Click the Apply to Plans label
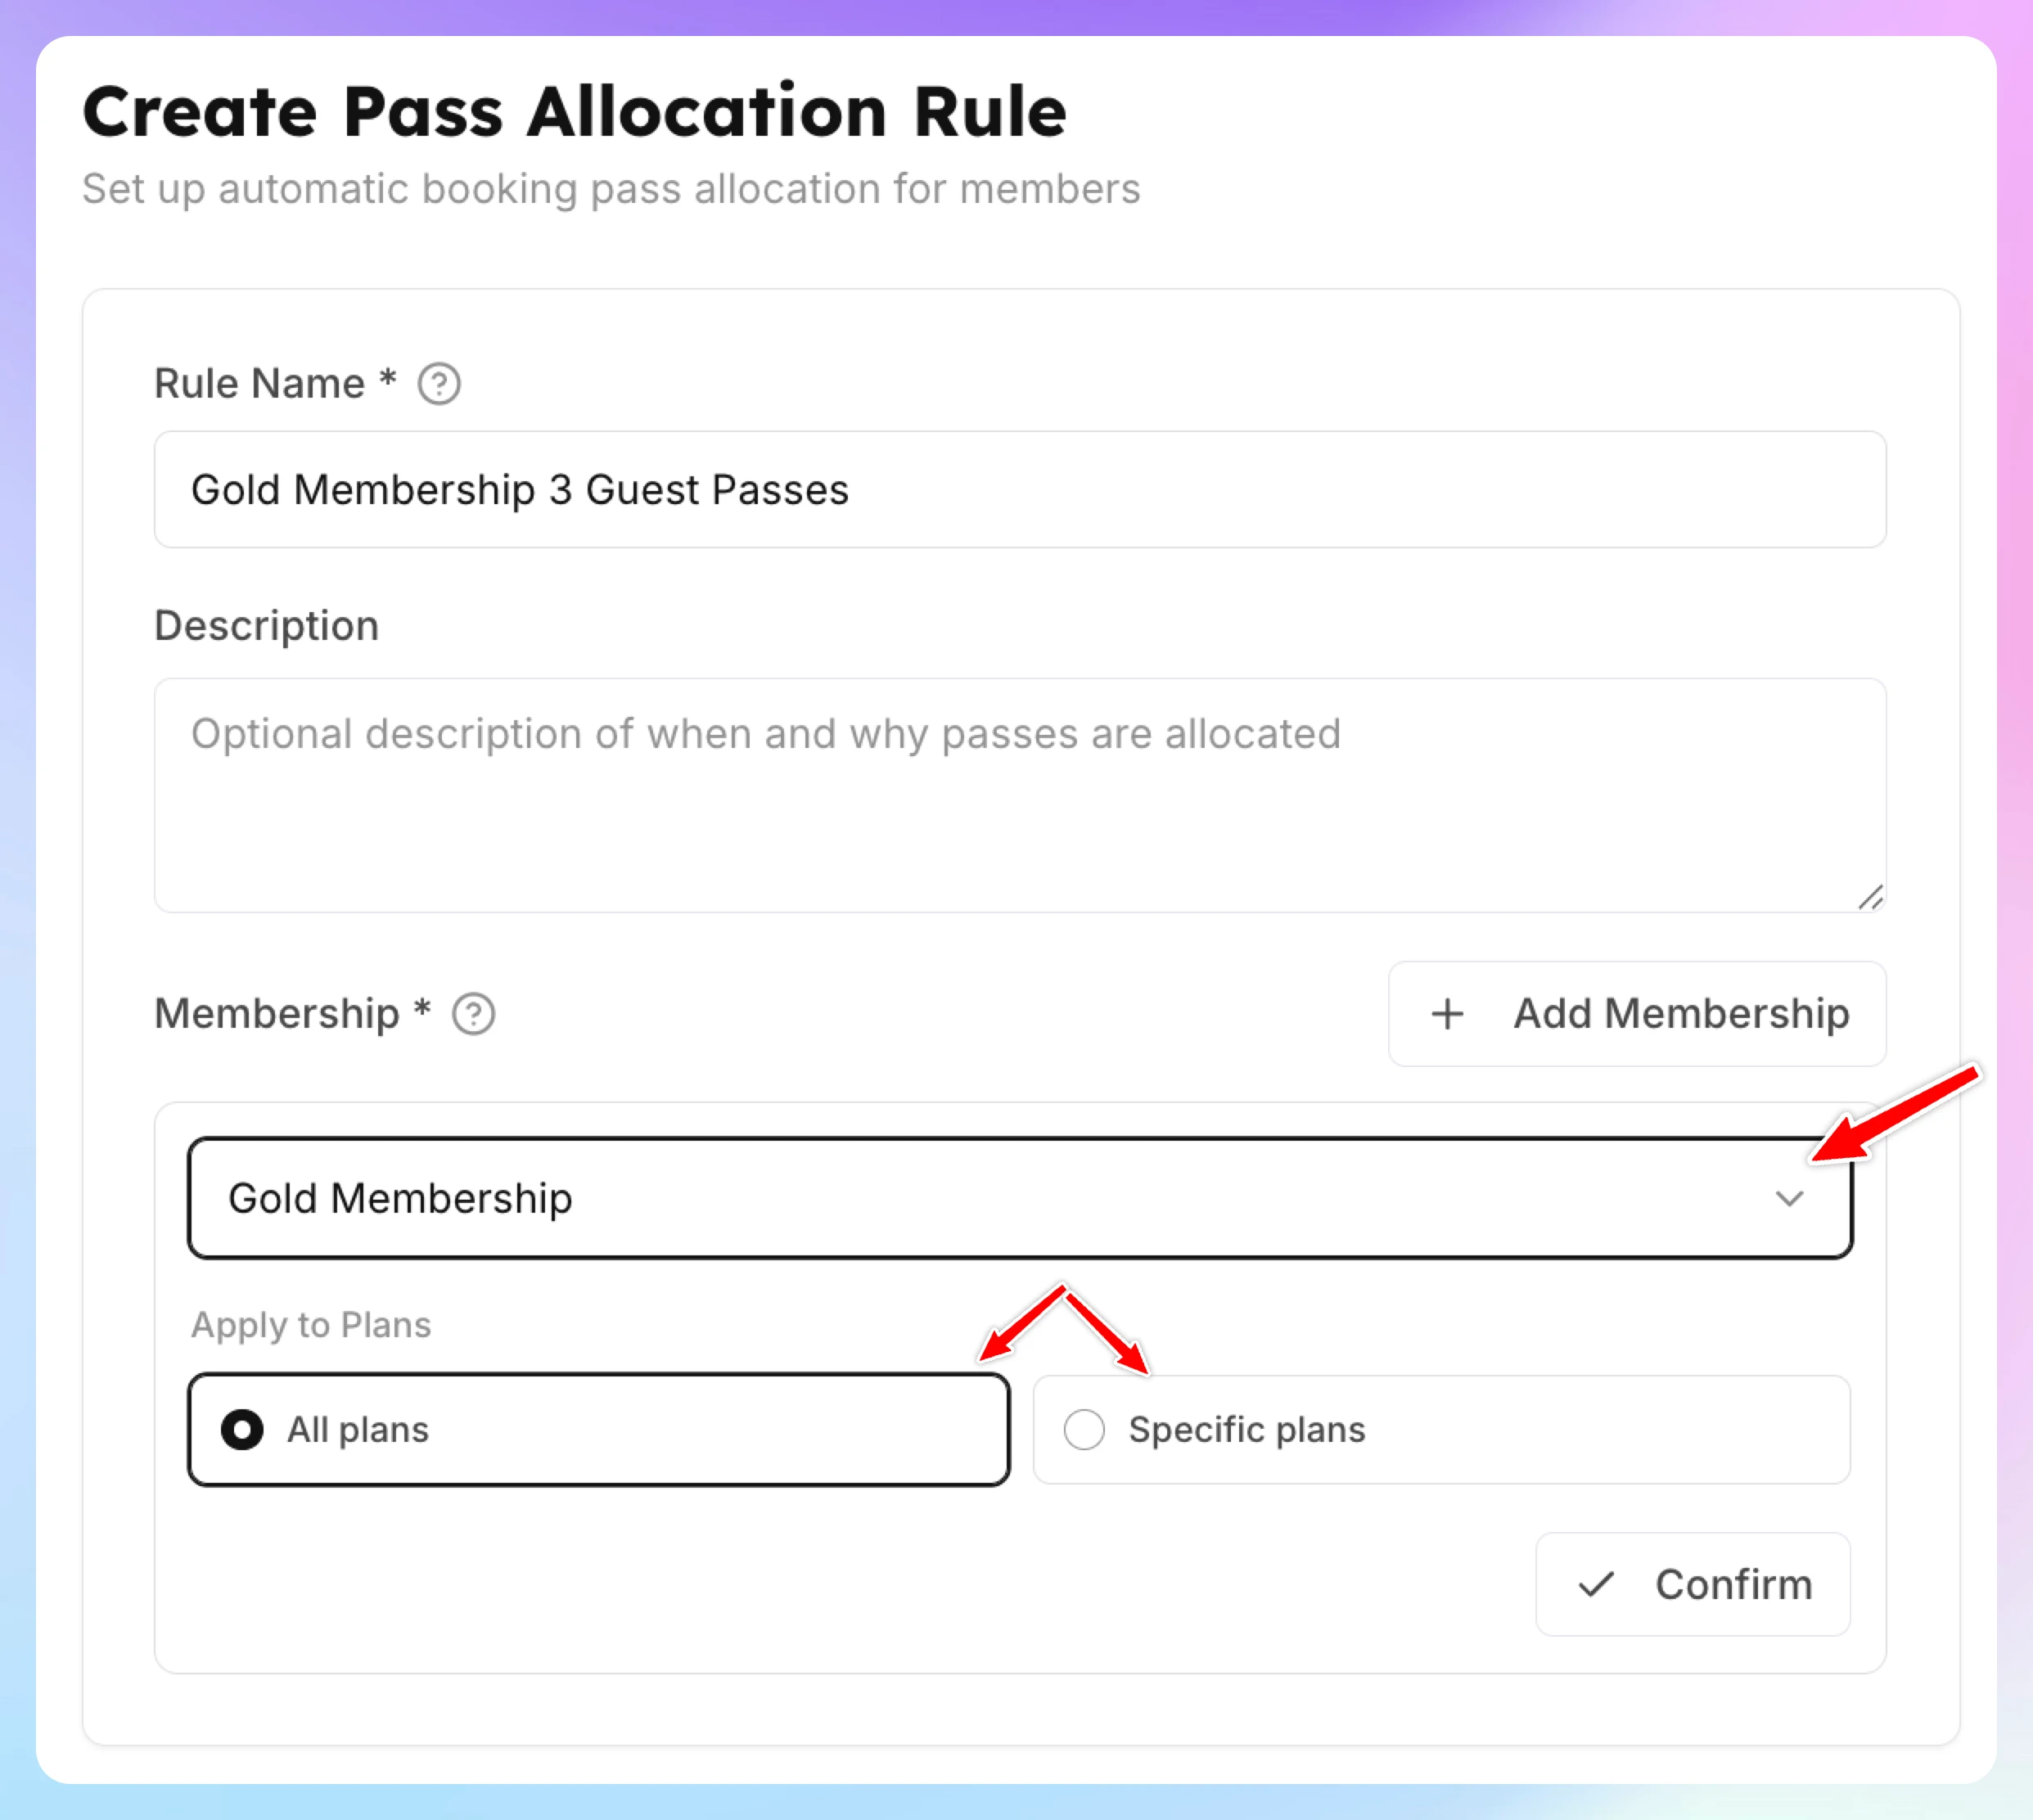Viewport: 2033px width, 1820px height. click(311, 1325)
